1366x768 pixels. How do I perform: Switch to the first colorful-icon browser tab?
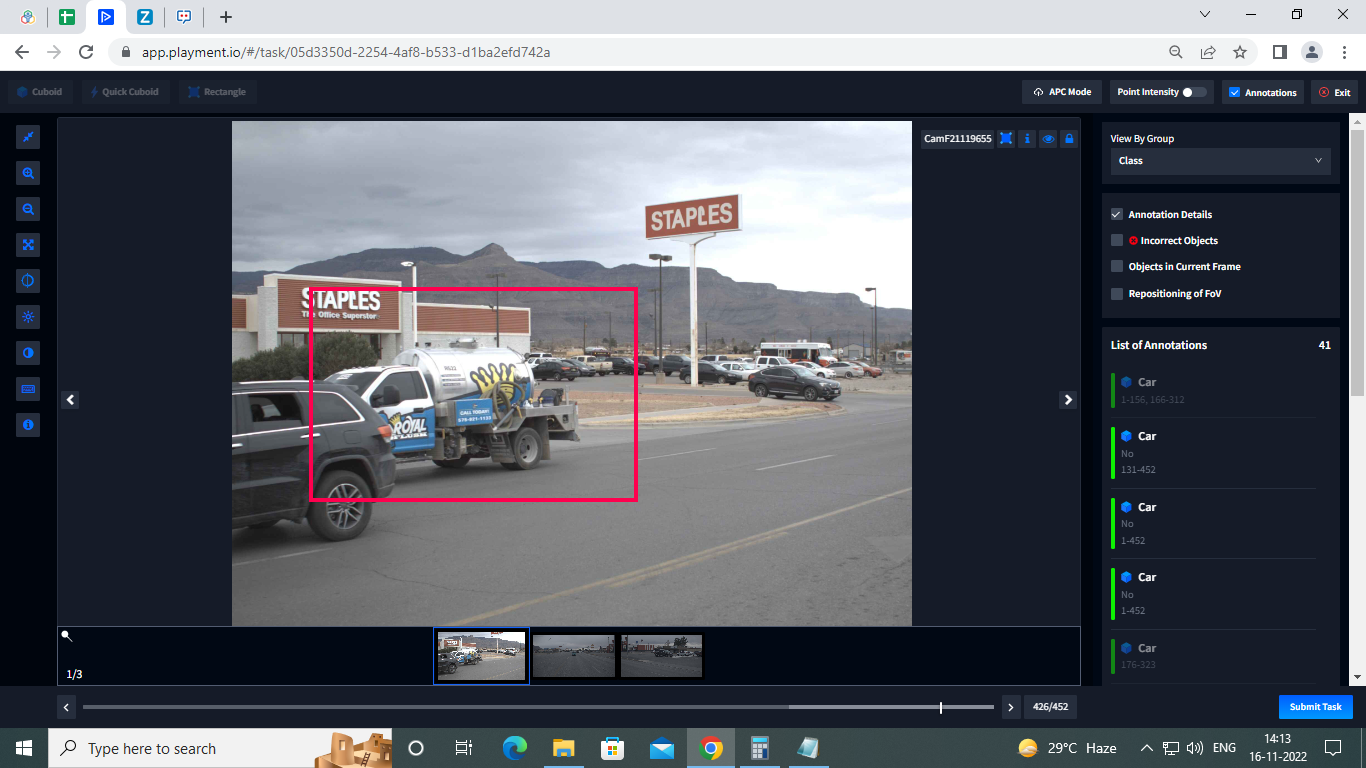point(28,17)
